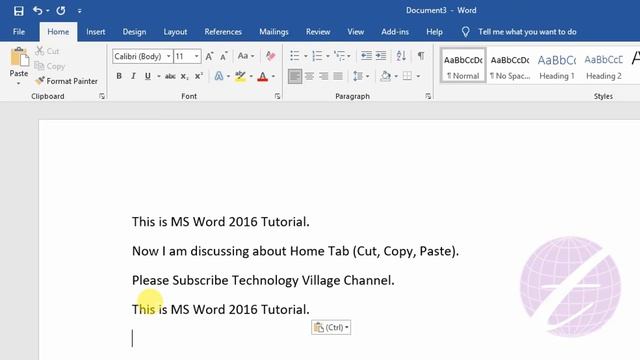Toggle Subscript formatting
The image size is (640, 360).
(184, 76)
